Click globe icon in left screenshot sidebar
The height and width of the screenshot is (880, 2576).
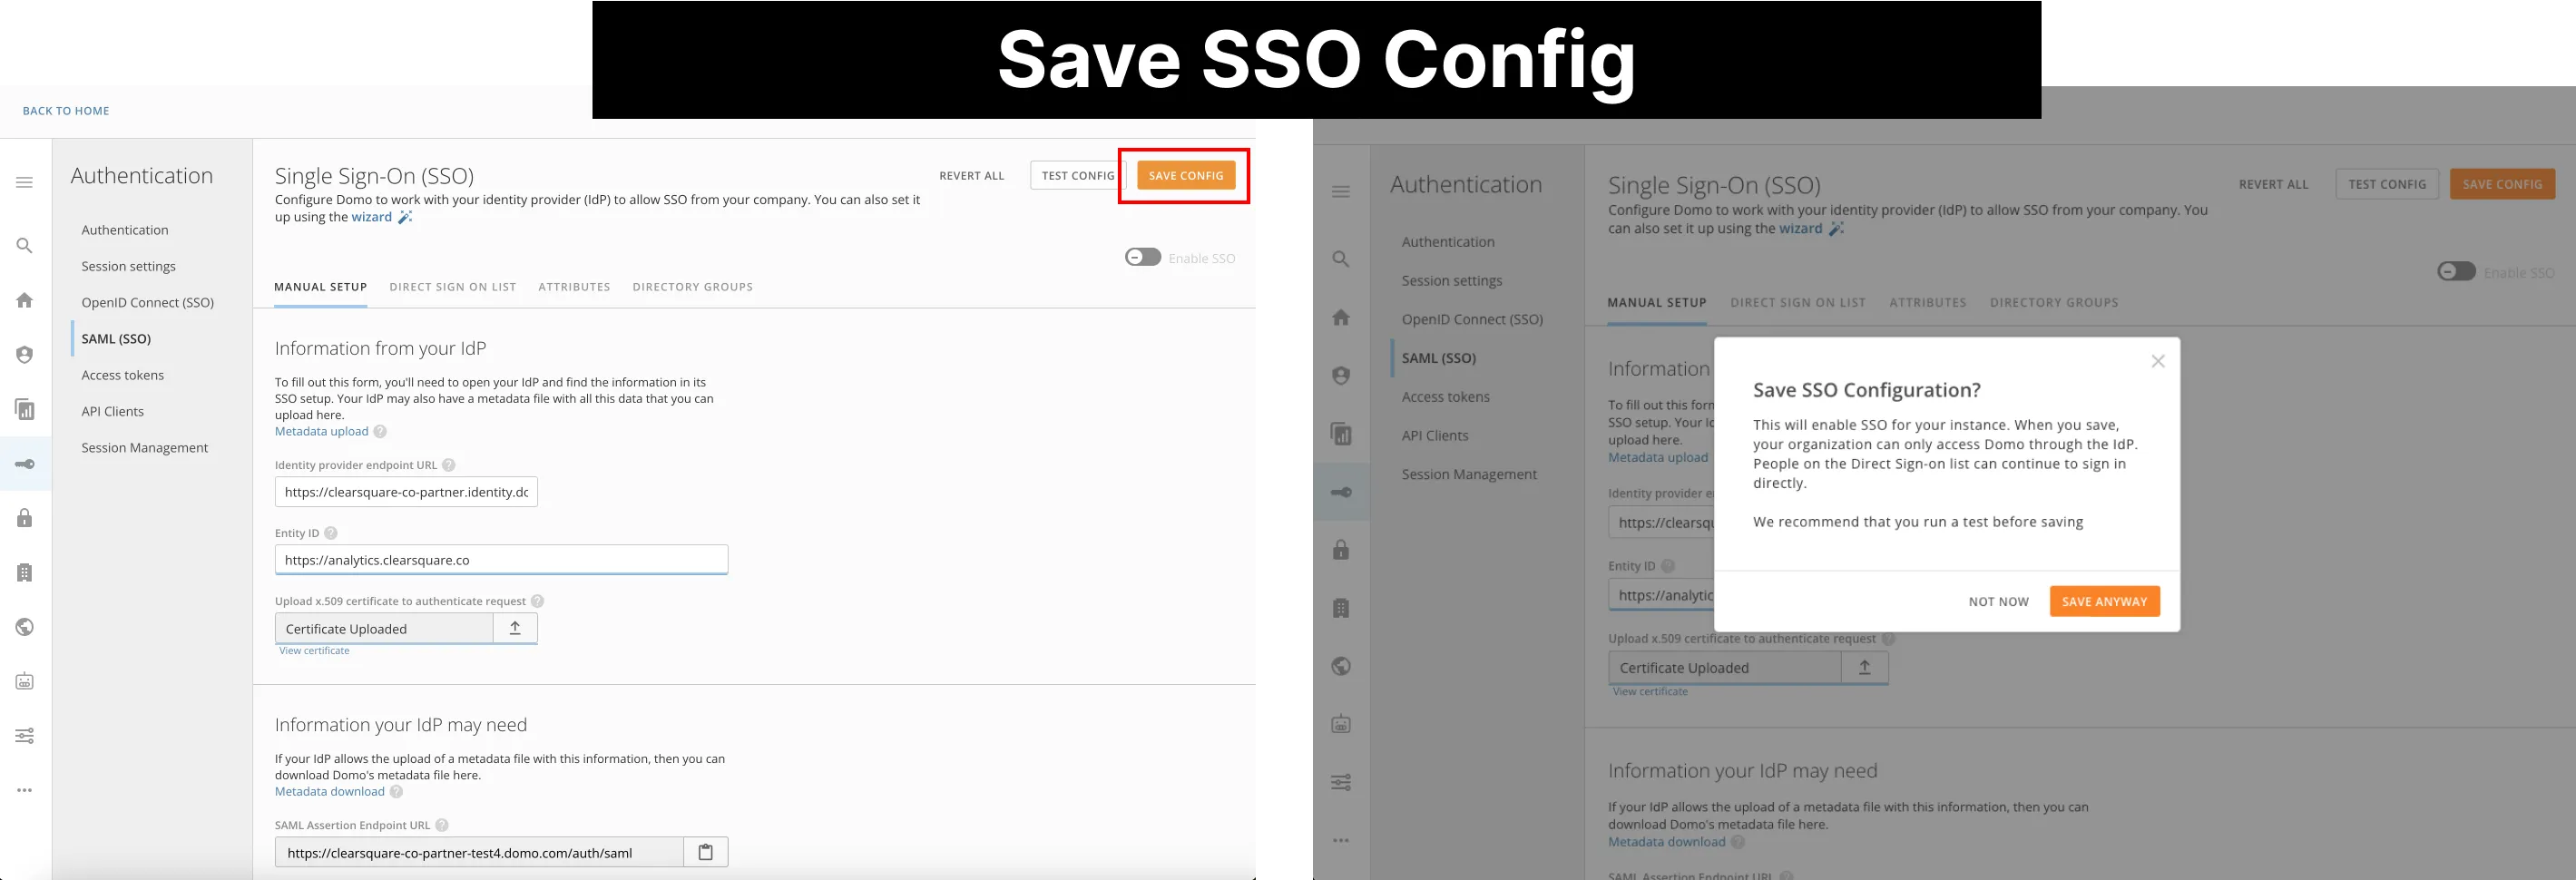pyautogui.click(x=24, y=627)
